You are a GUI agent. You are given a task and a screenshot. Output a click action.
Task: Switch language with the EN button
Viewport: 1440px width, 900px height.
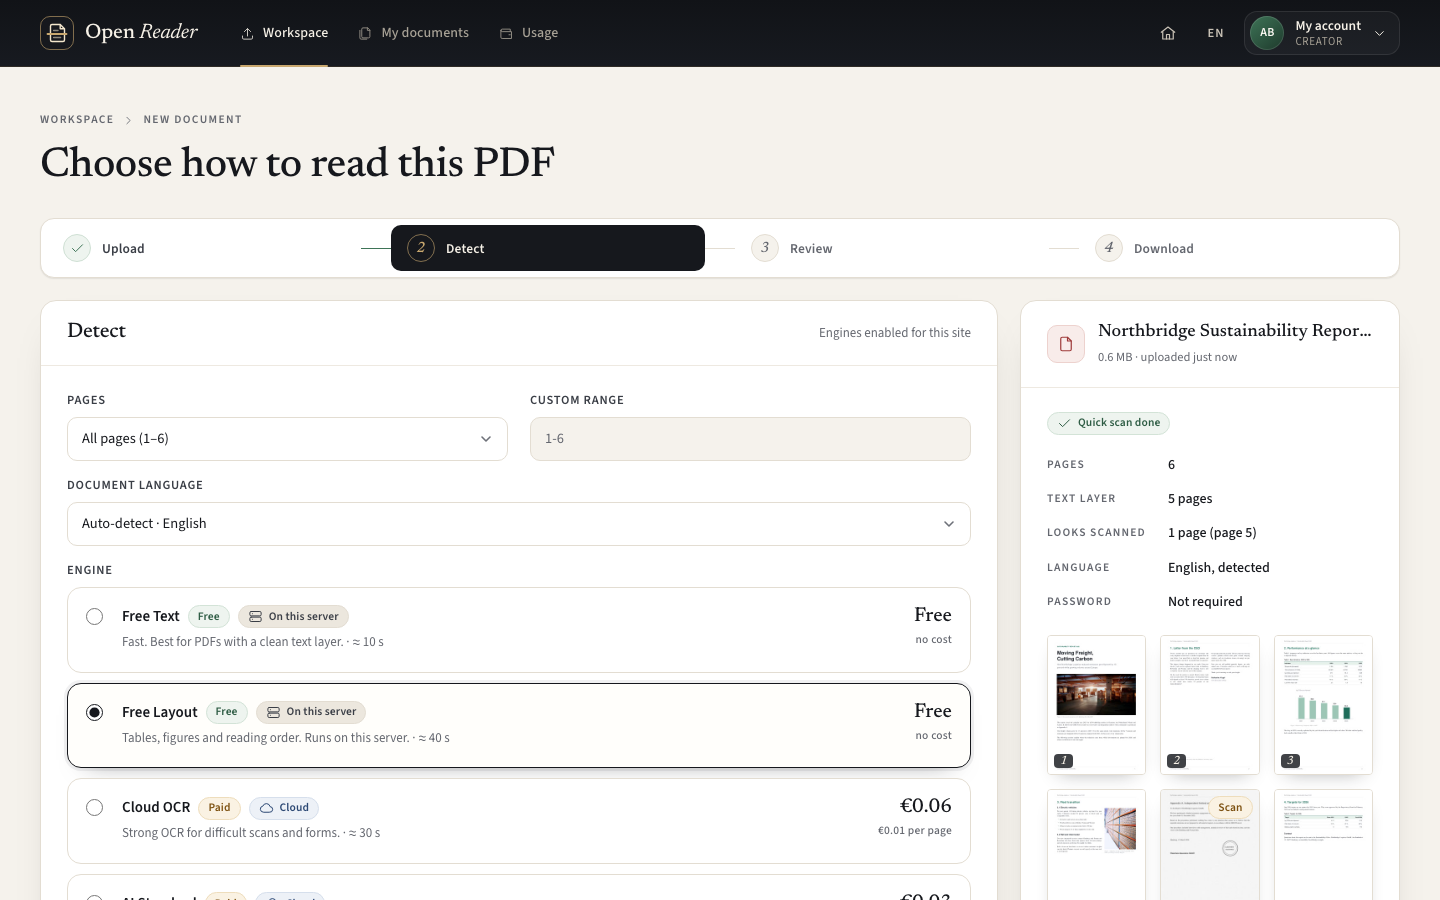tap(1216, 33)
